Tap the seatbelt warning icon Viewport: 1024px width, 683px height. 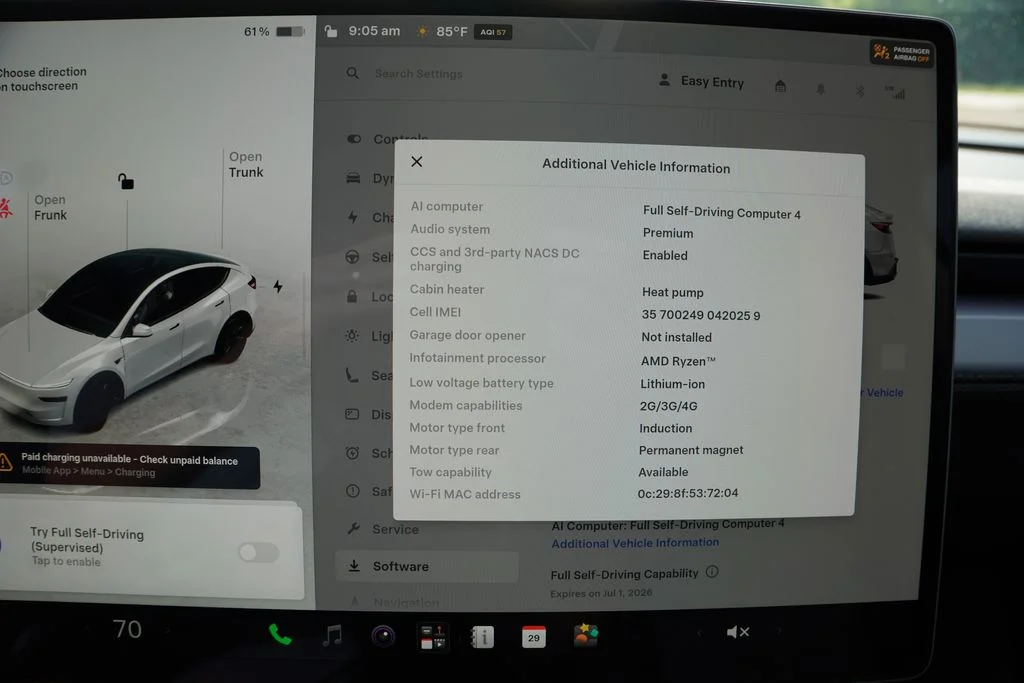(6, 208)
